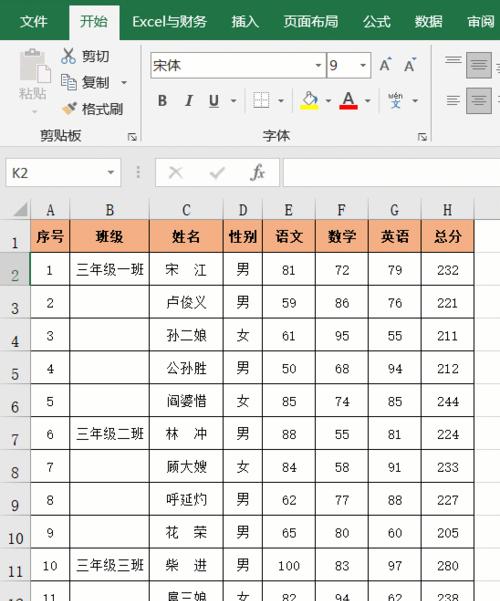500x601 pixels.
Task: Open the font size dropdown showing 9
Action: [362, 66]
